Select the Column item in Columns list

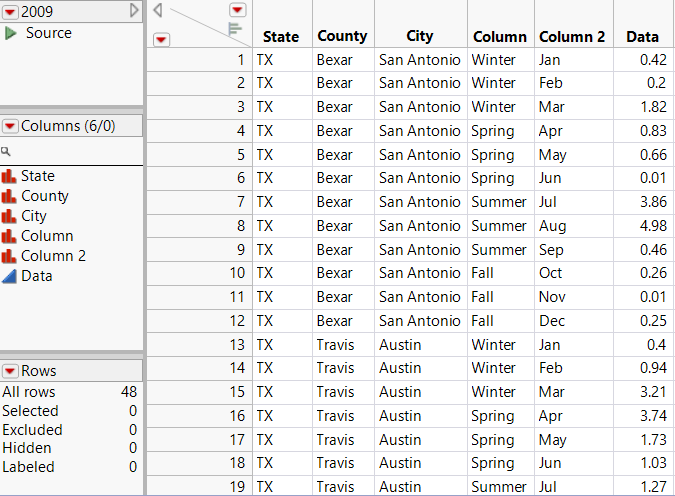click(x=47, y=236)
